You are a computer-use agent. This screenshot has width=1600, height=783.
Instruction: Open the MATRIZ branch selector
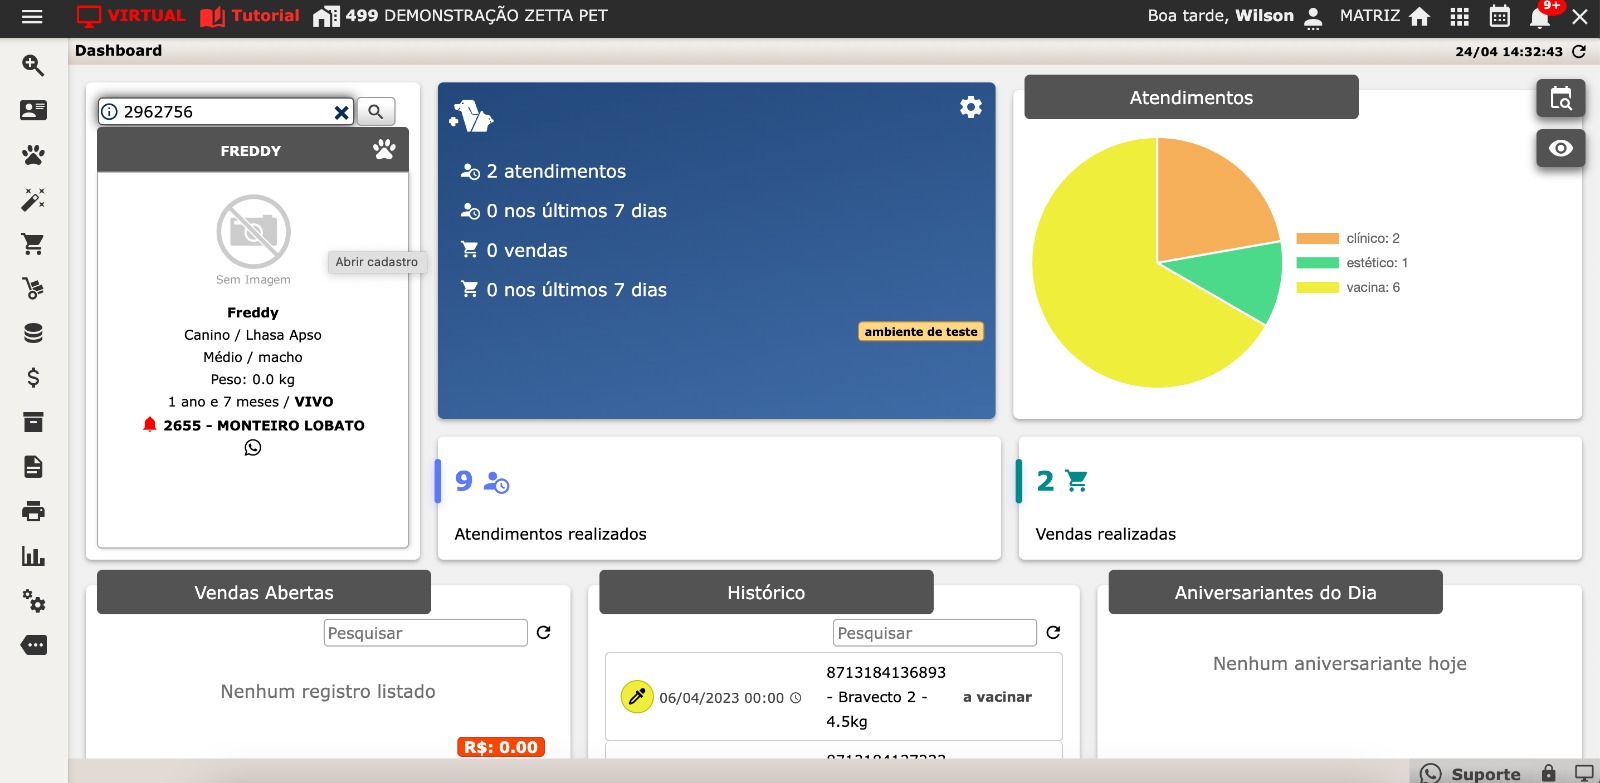(x=1384, y=16)
